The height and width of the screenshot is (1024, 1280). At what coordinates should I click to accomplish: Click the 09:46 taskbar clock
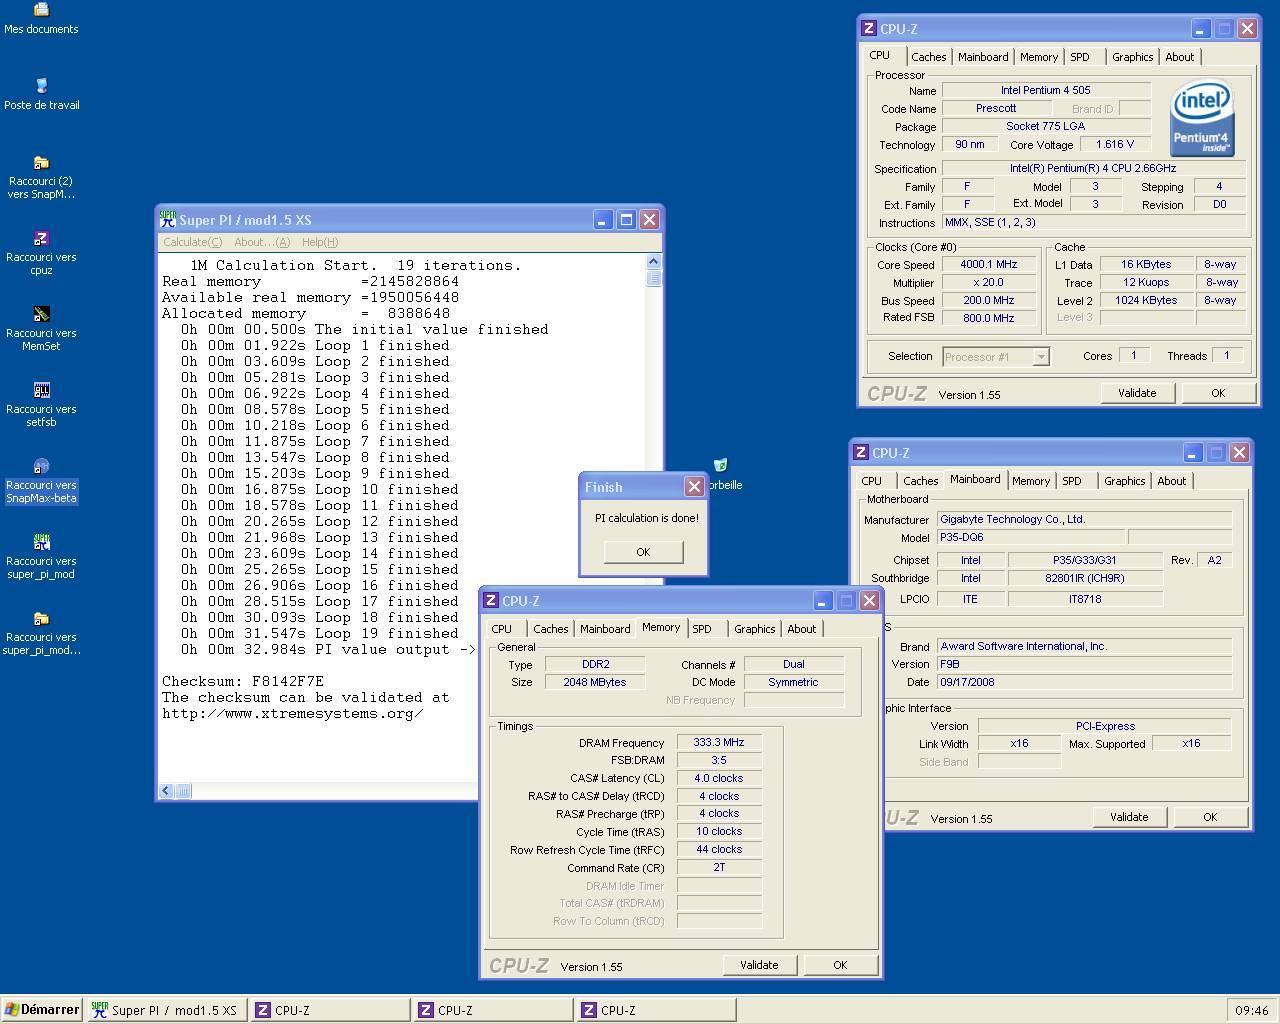pyautogui.click(x=1252, y=1010)
